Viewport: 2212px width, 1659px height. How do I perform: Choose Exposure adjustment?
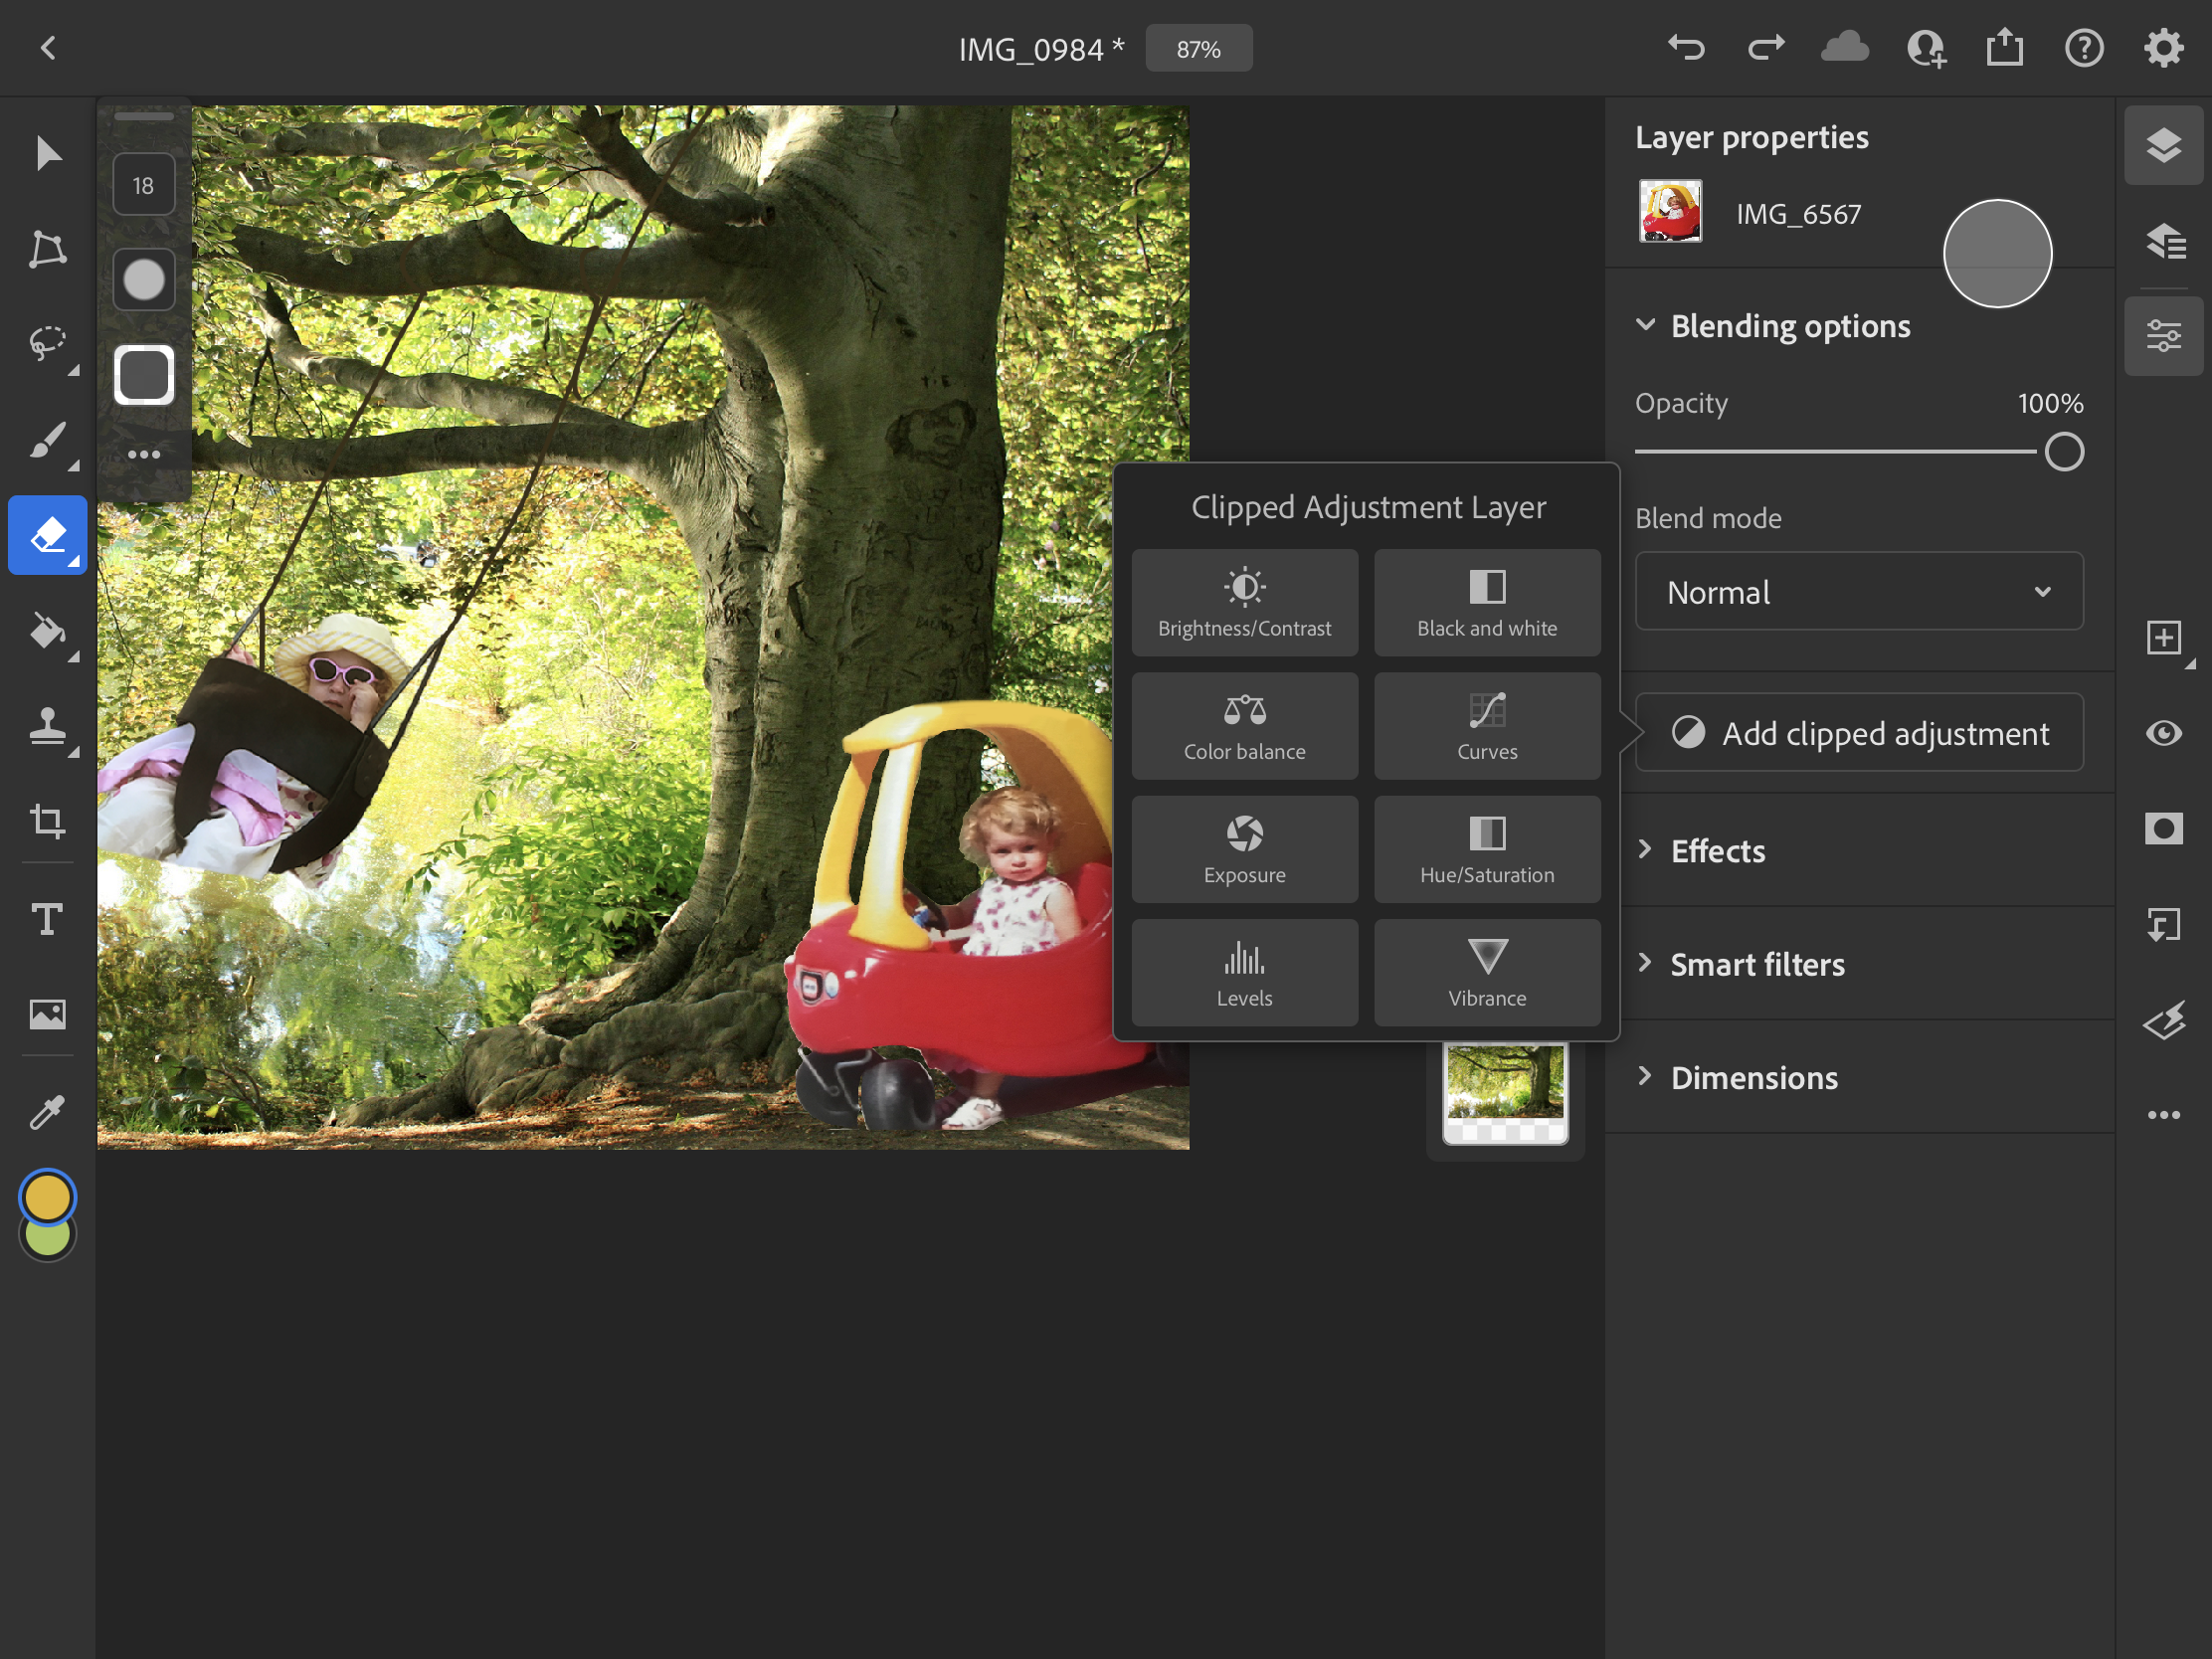coord(1244,849)
